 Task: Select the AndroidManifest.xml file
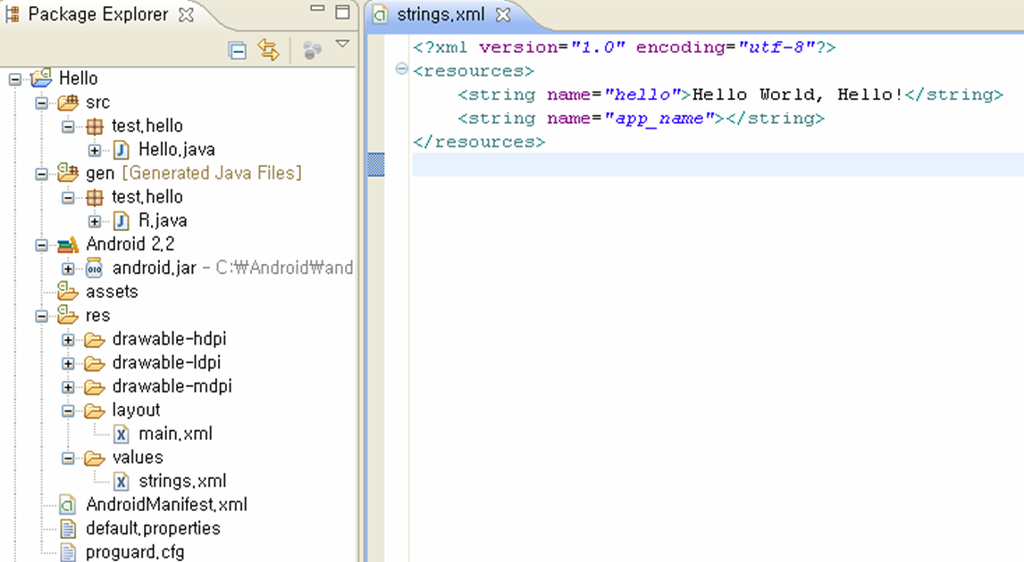166,505
